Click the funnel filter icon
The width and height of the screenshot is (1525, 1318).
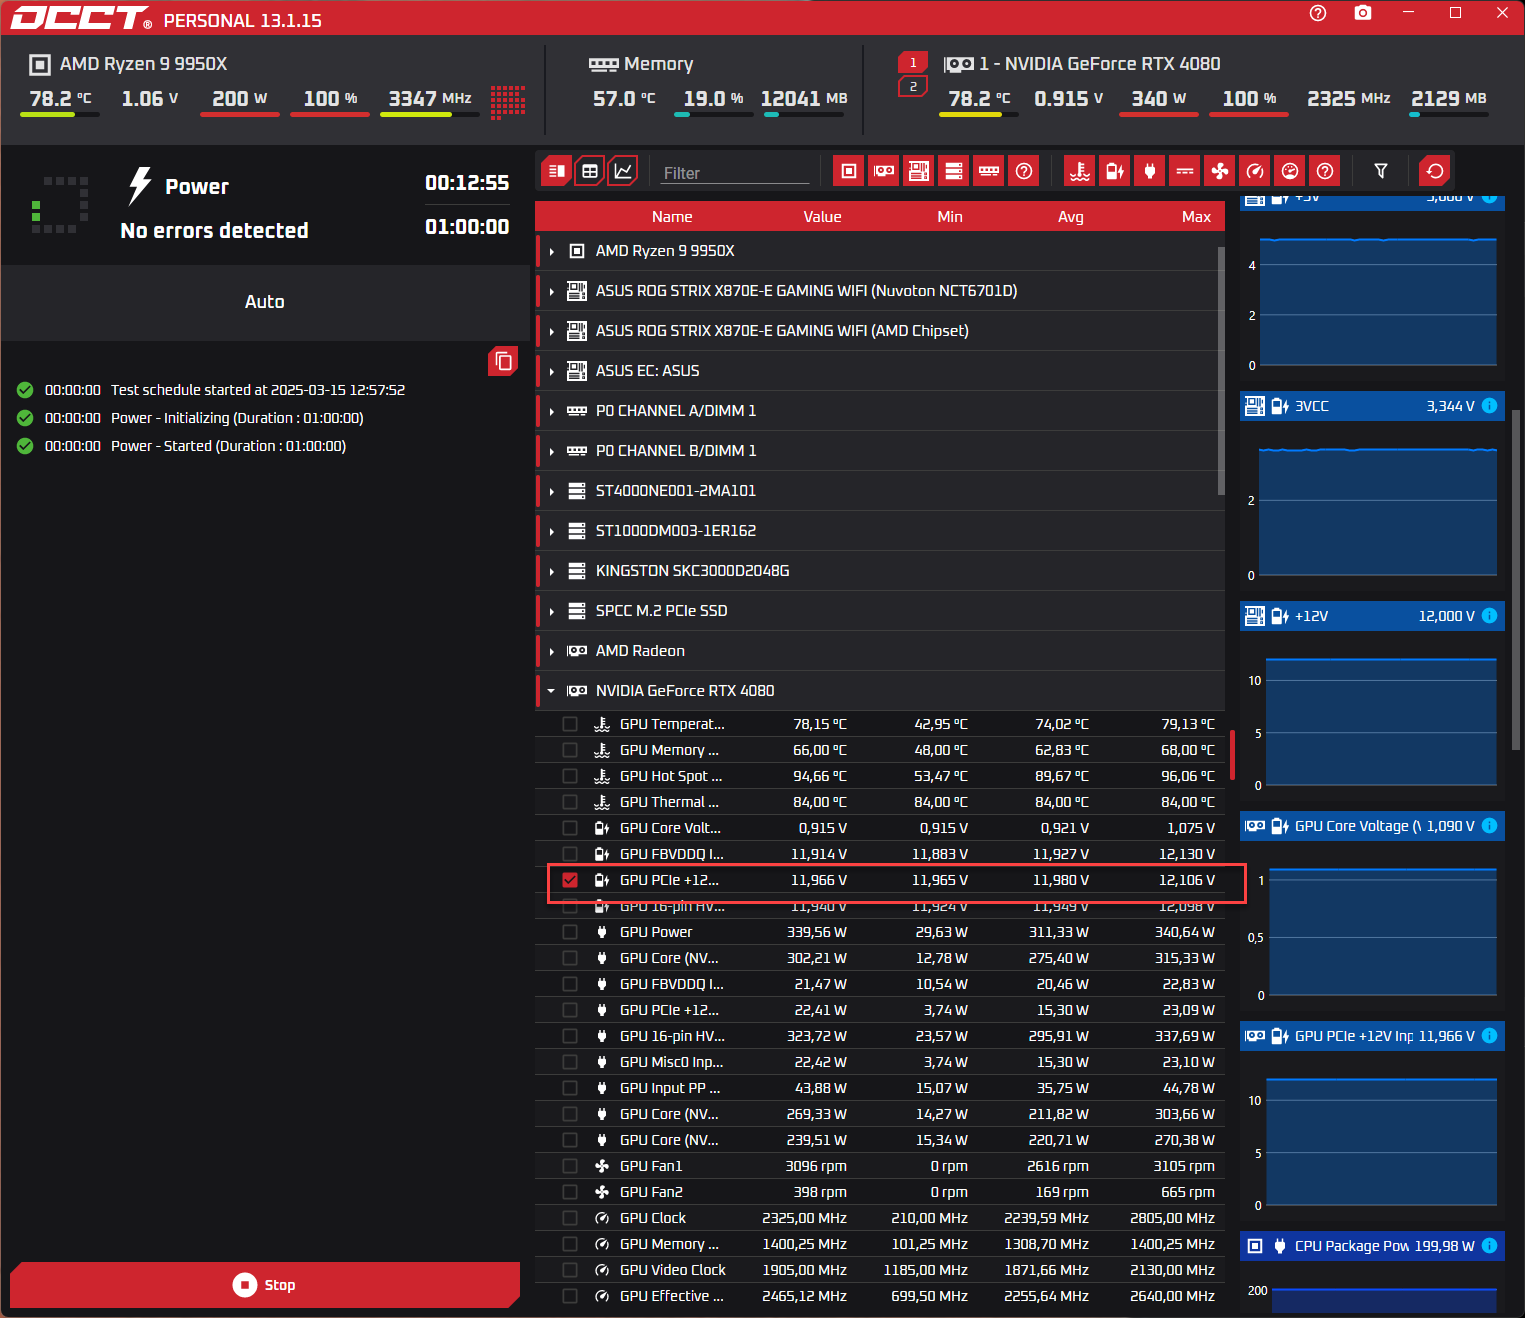click(1381, 171)
